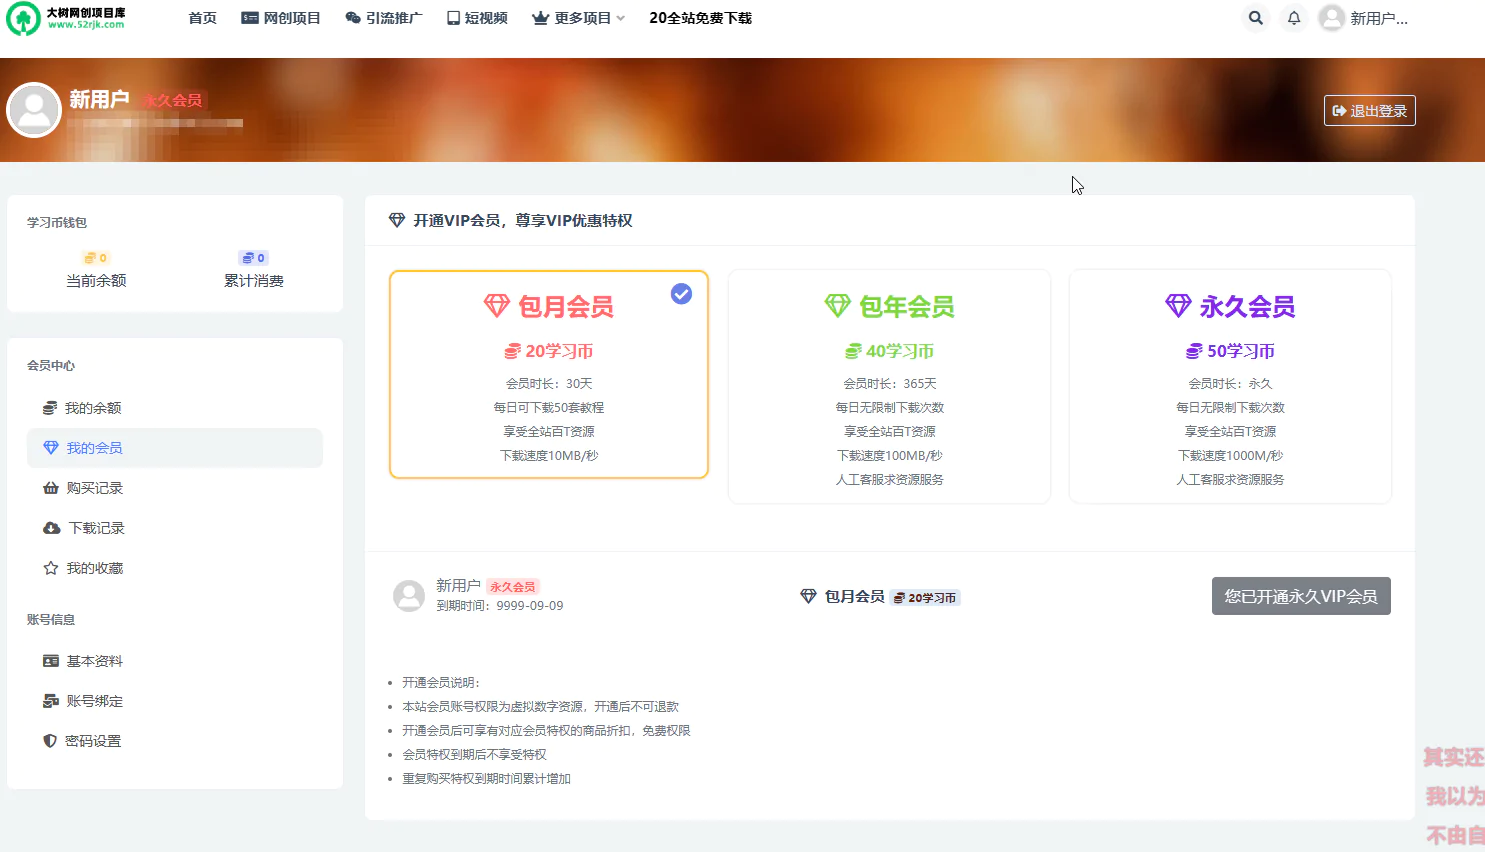The image size is (1485, 852).
Task: Click 每日可下载50套教程 text
Action: coord(549,408)
